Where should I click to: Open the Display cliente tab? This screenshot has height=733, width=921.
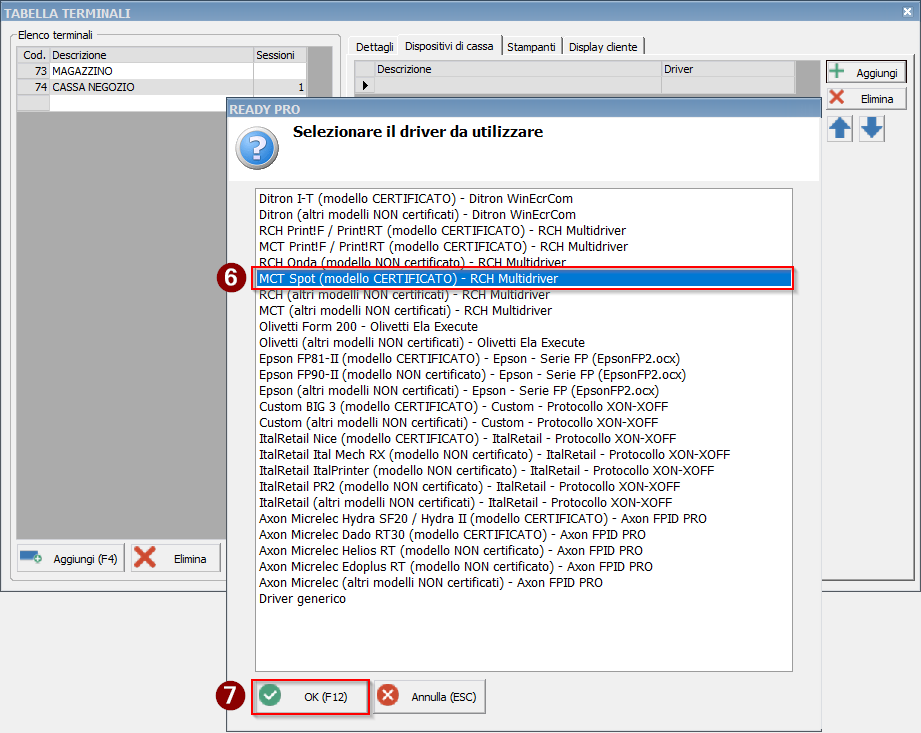point(604,47)
